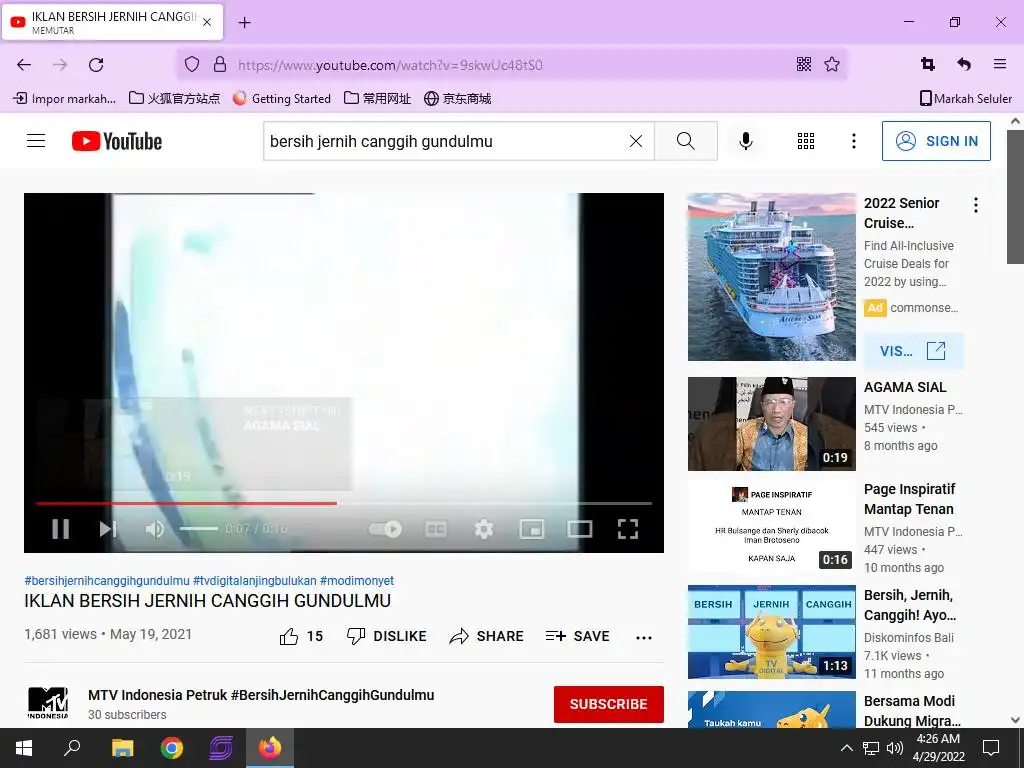Image resolution: width=1024 pixels, height=768 pixels.
Task: Open MTV Indonesia channel avatar
Action: [48, 703]
